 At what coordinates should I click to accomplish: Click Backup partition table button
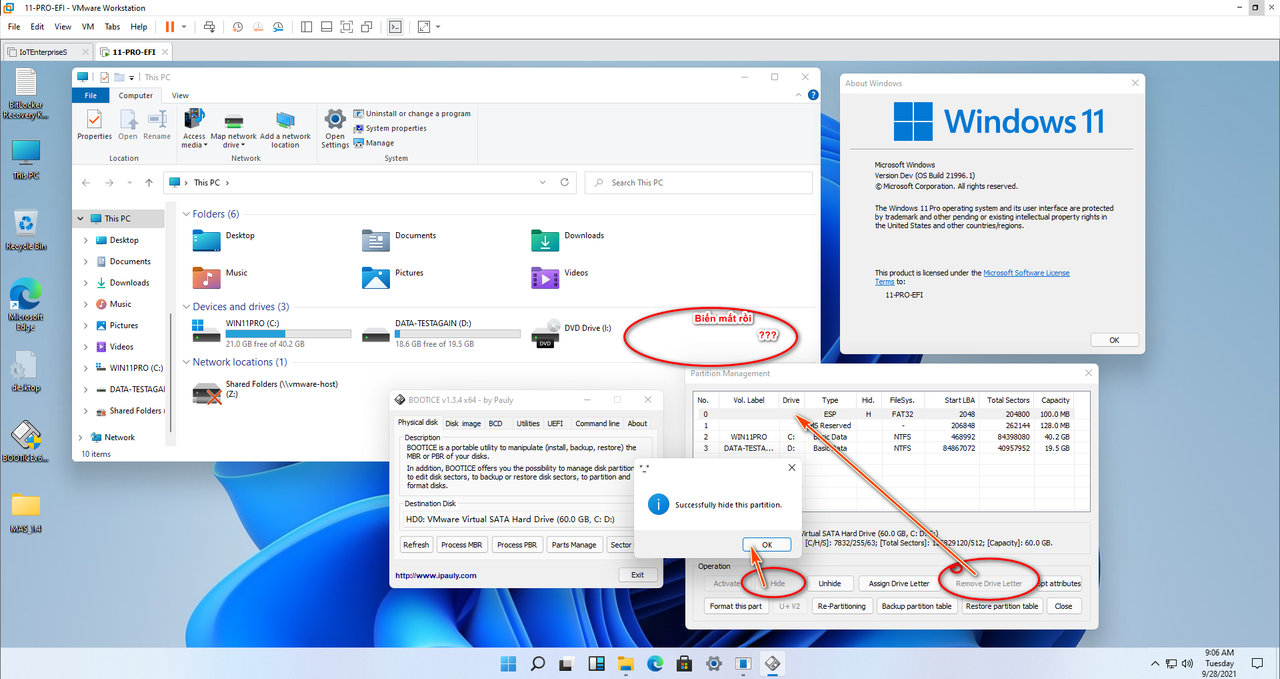[917, 606]
